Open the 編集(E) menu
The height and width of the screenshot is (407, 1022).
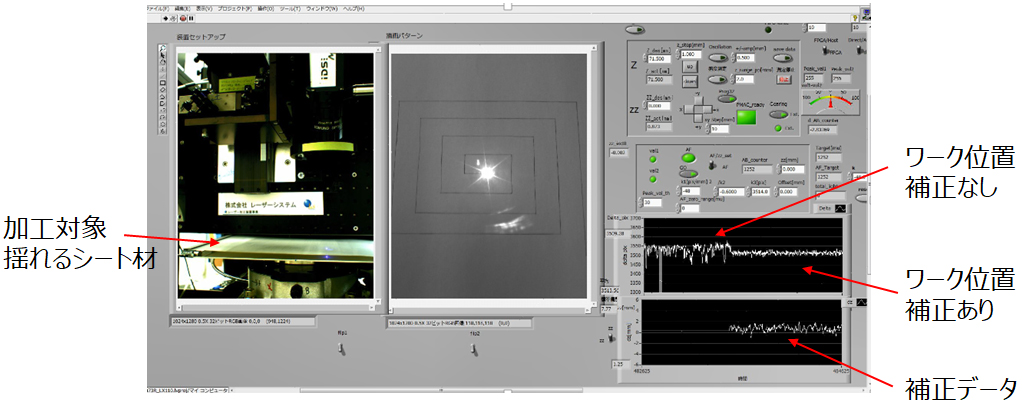point(182,9)
